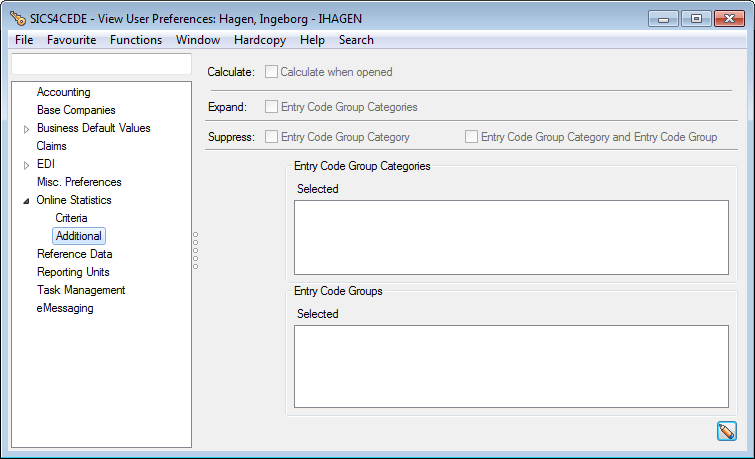This screenshot has width=755, height=459.
Task: Open the Favourite menu
Action: 72,40
